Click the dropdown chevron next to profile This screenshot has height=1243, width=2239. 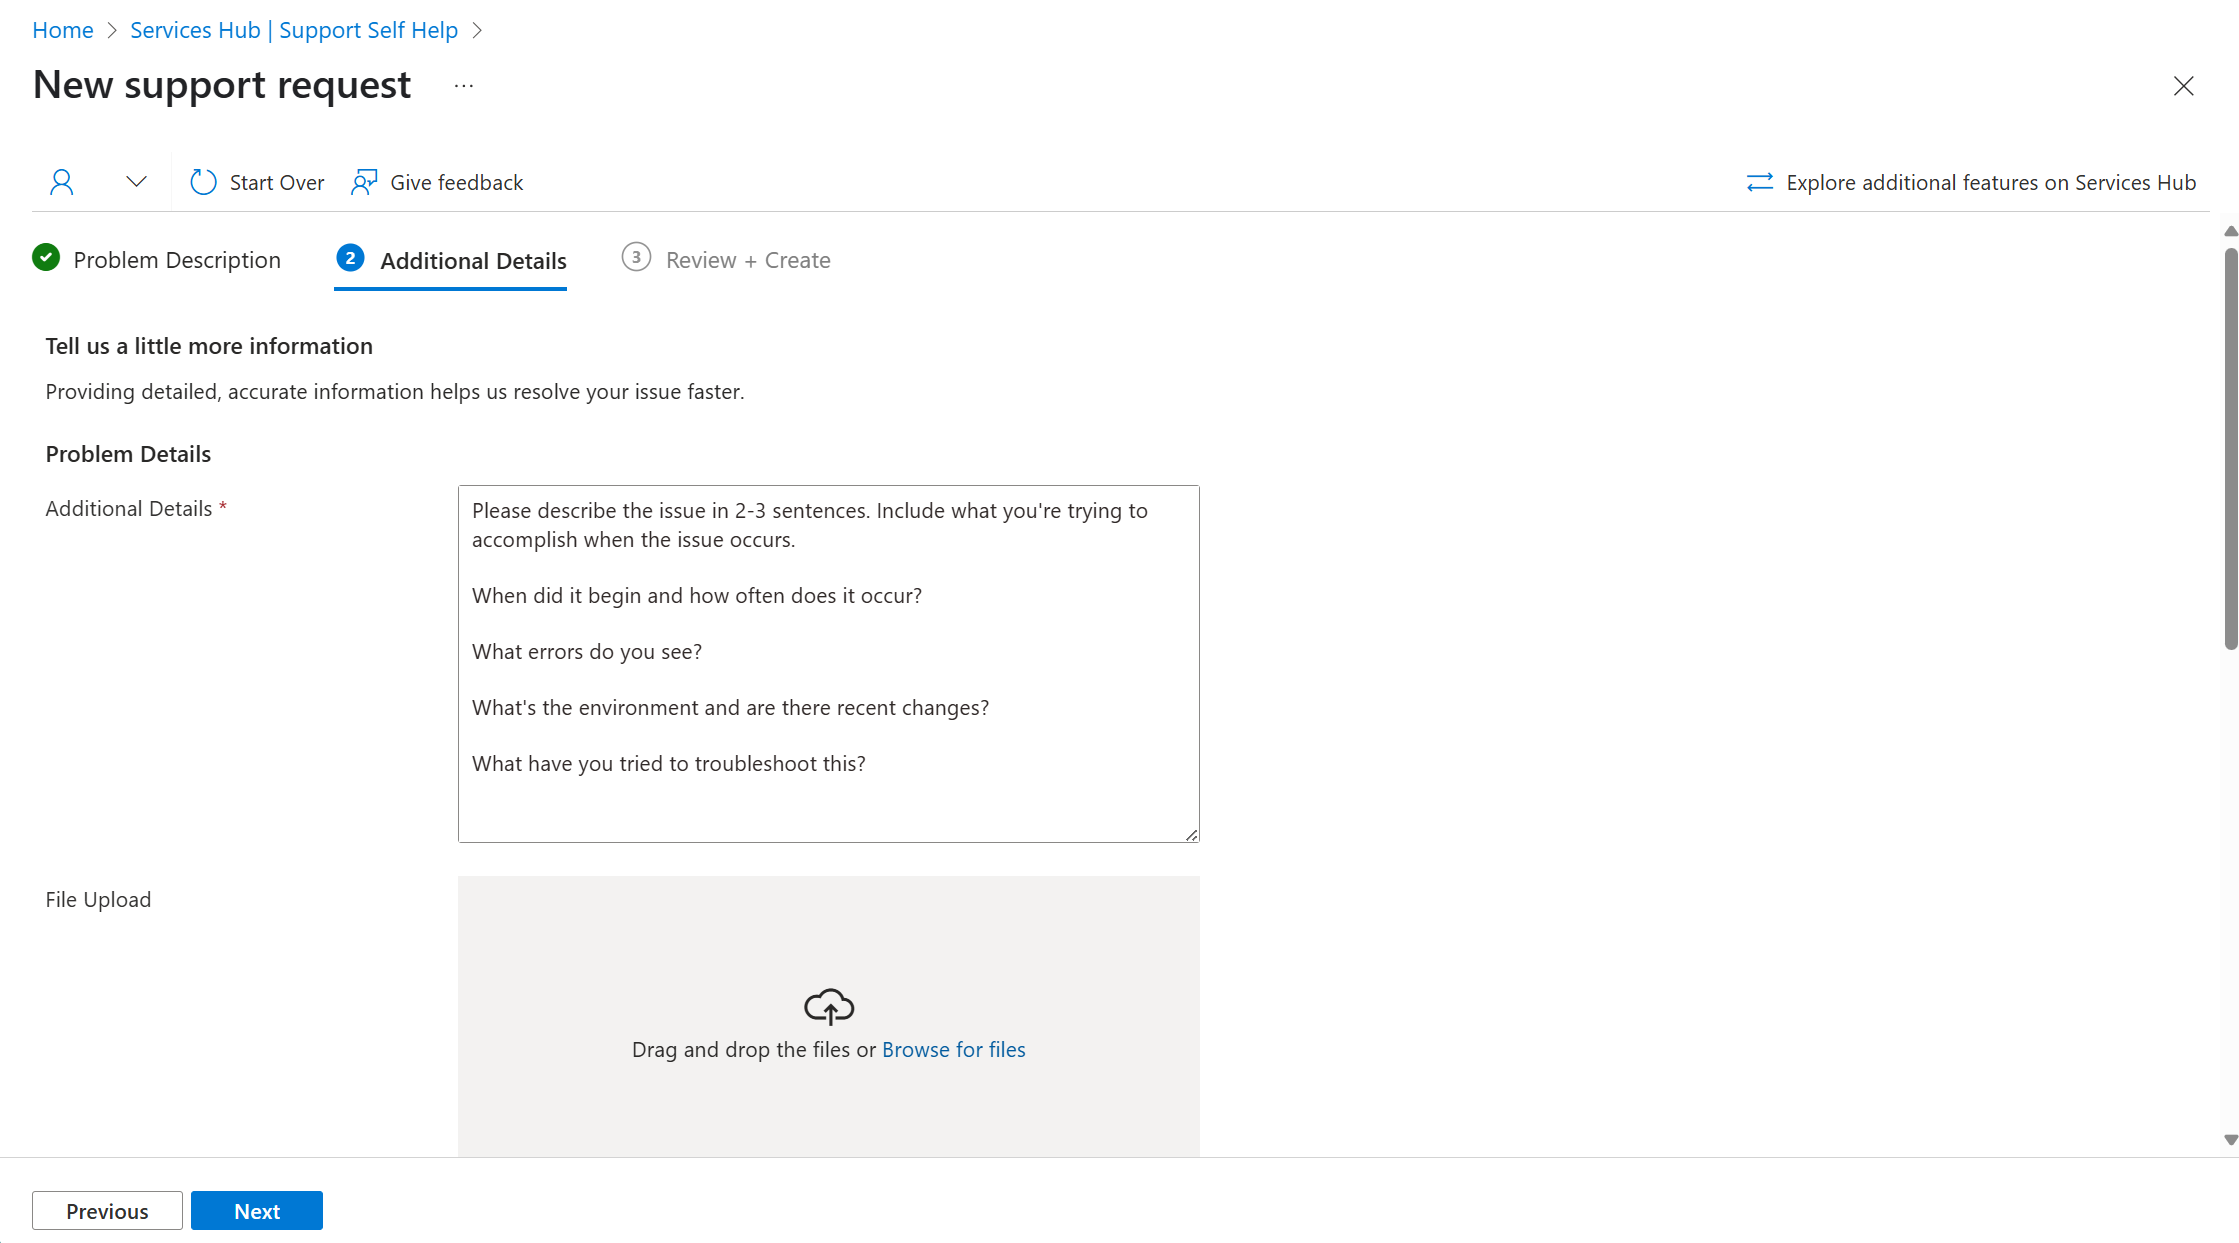pos(135,182)
